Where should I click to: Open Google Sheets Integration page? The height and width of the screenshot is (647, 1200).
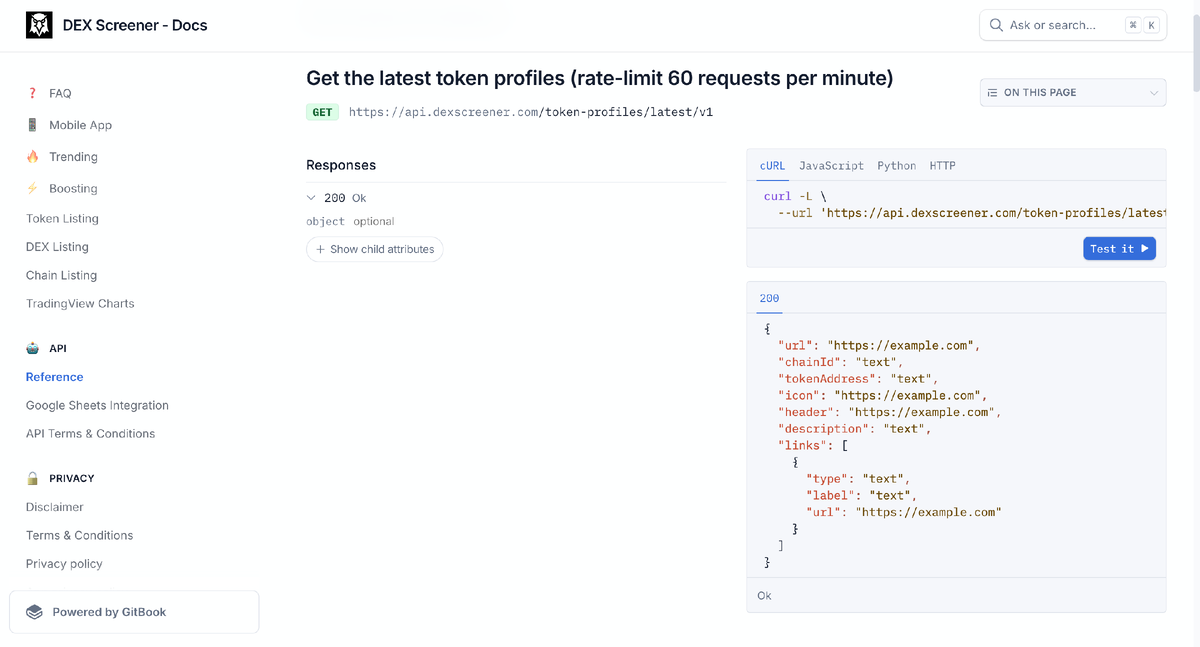click(x=97, y=405)
